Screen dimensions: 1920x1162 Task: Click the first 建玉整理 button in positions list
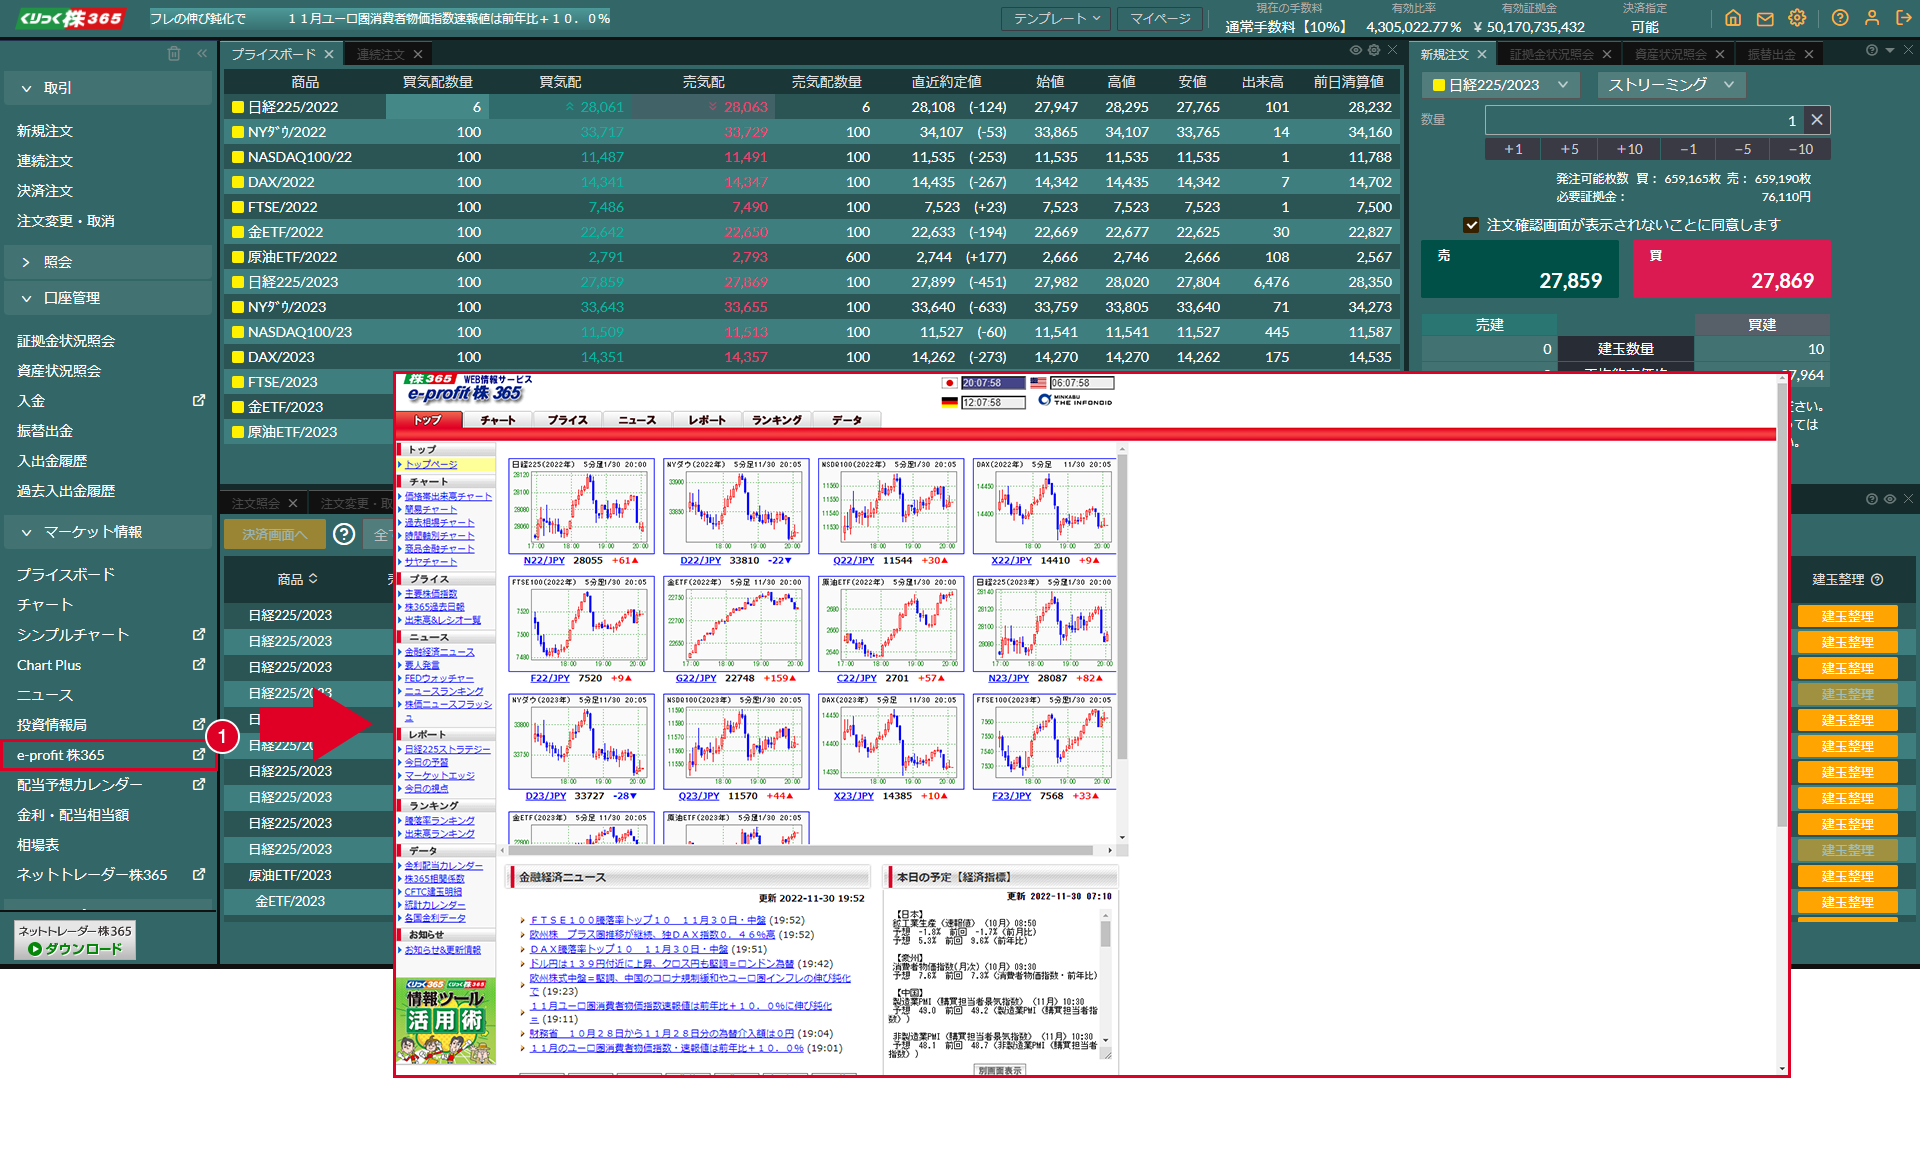pos(1847,616)
